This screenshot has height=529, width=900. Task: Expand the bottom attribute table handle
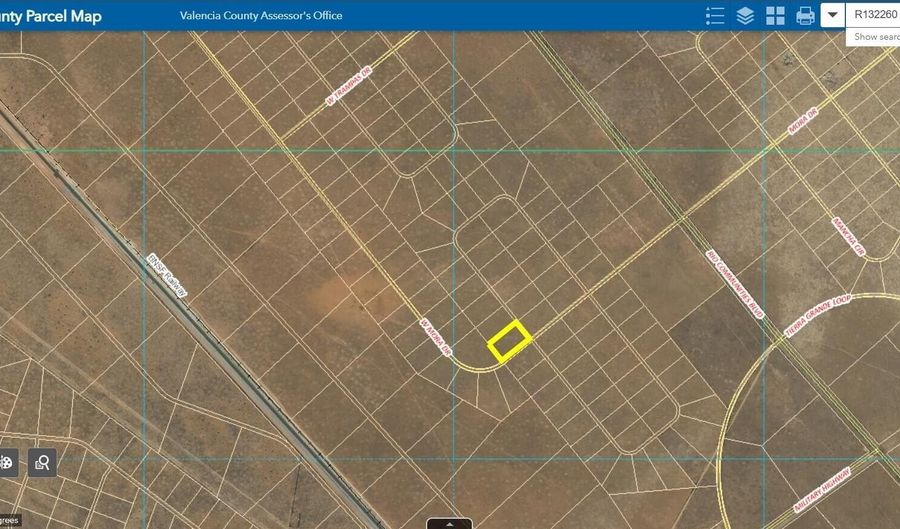(x=449, y=524)
